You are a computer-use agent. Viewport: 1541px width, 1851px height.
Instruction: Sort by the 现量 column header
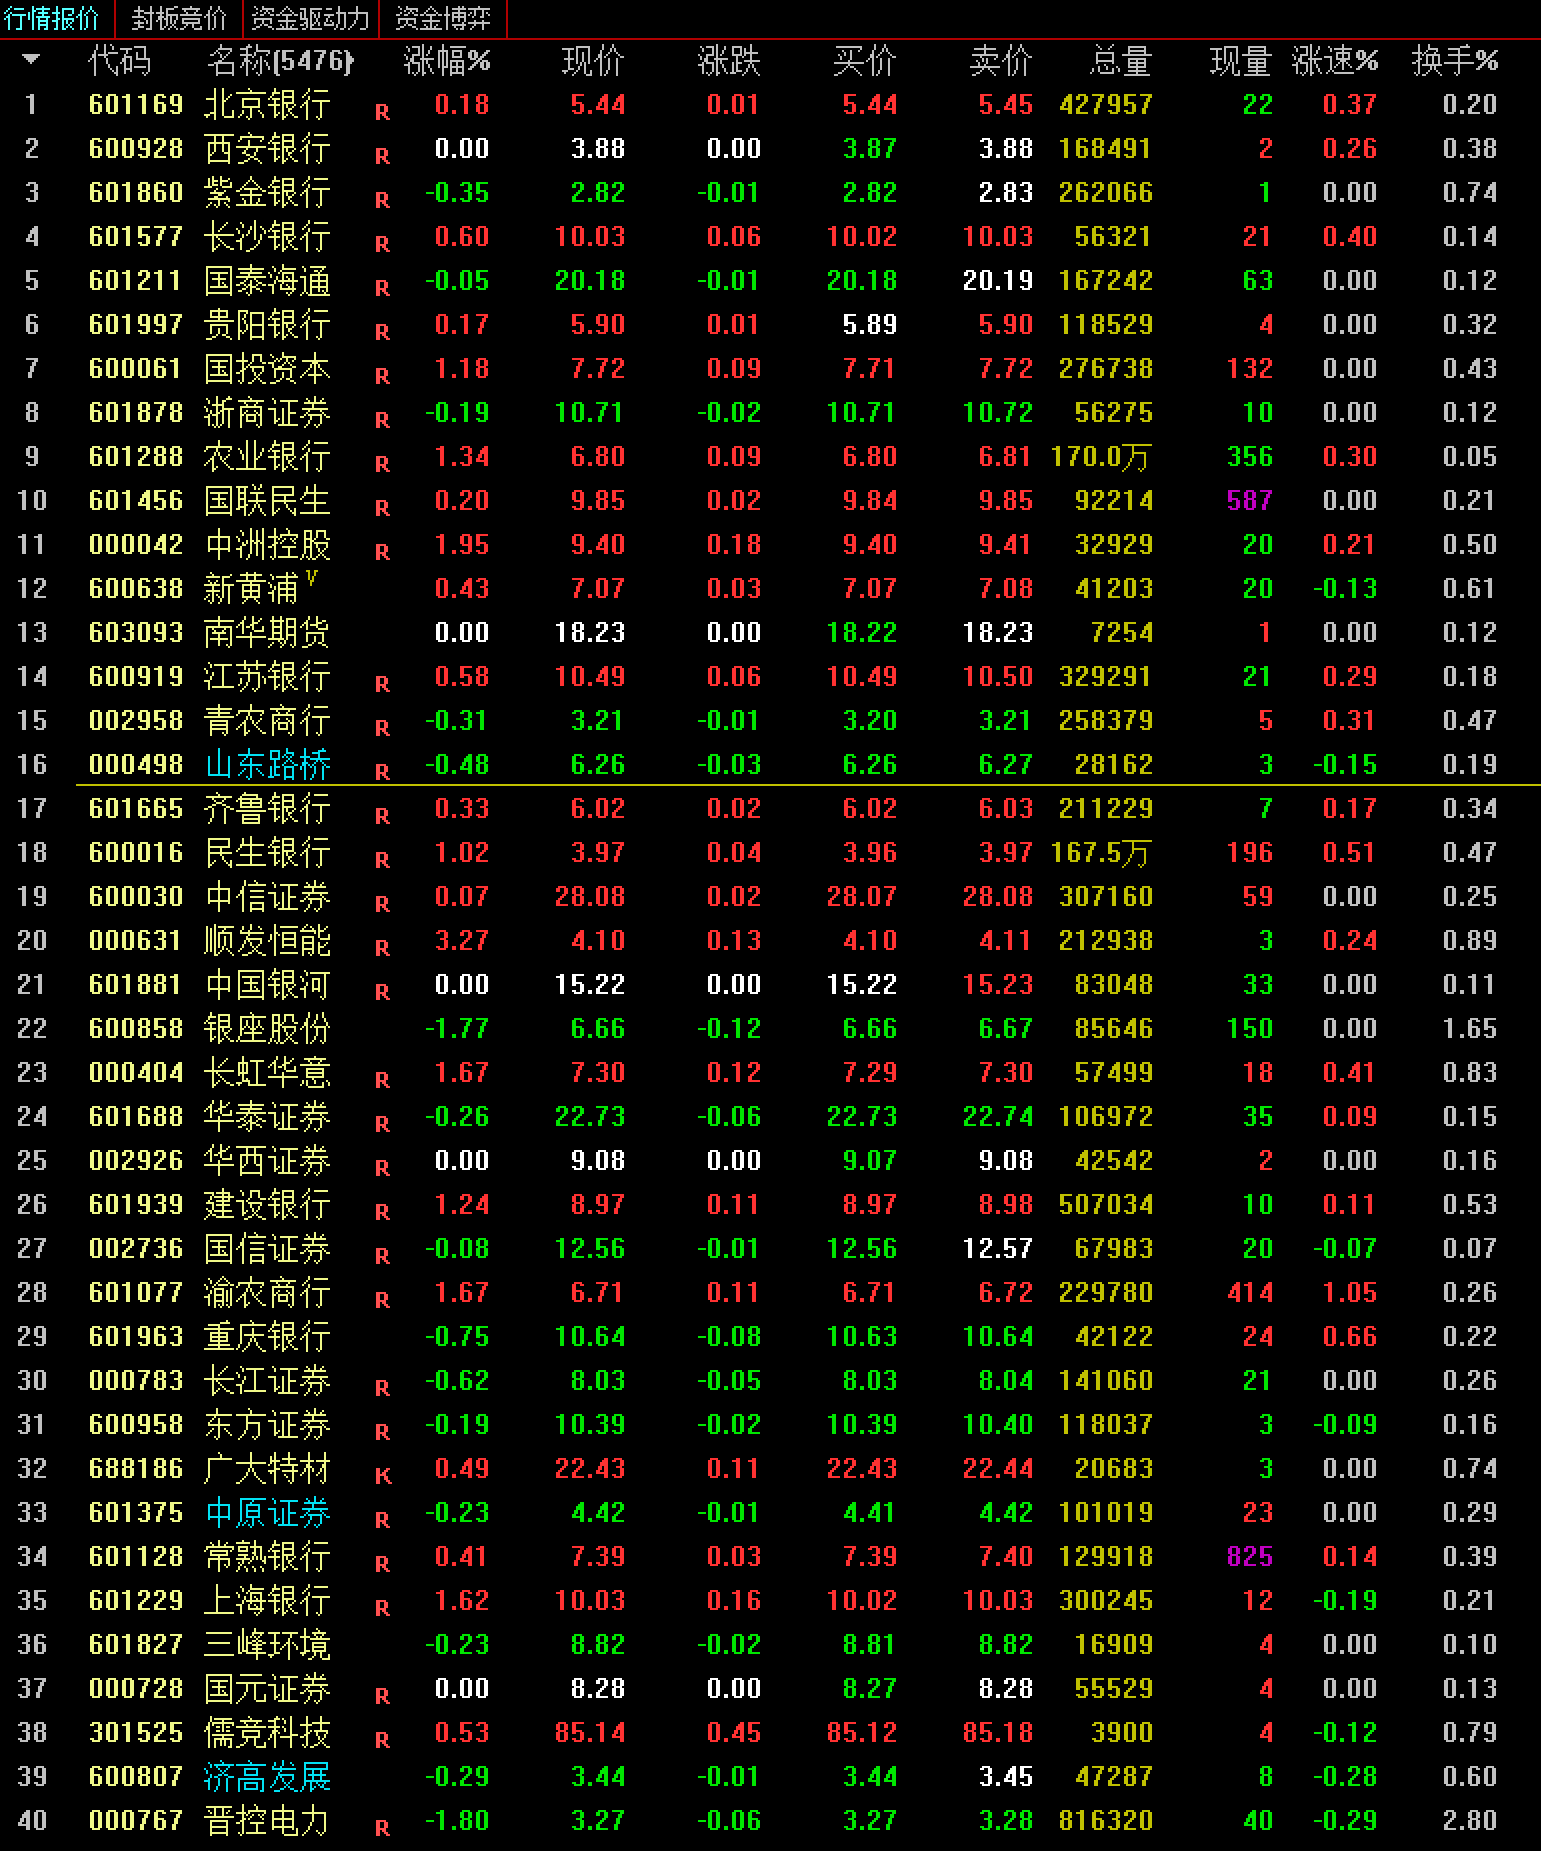(1241, 61)
